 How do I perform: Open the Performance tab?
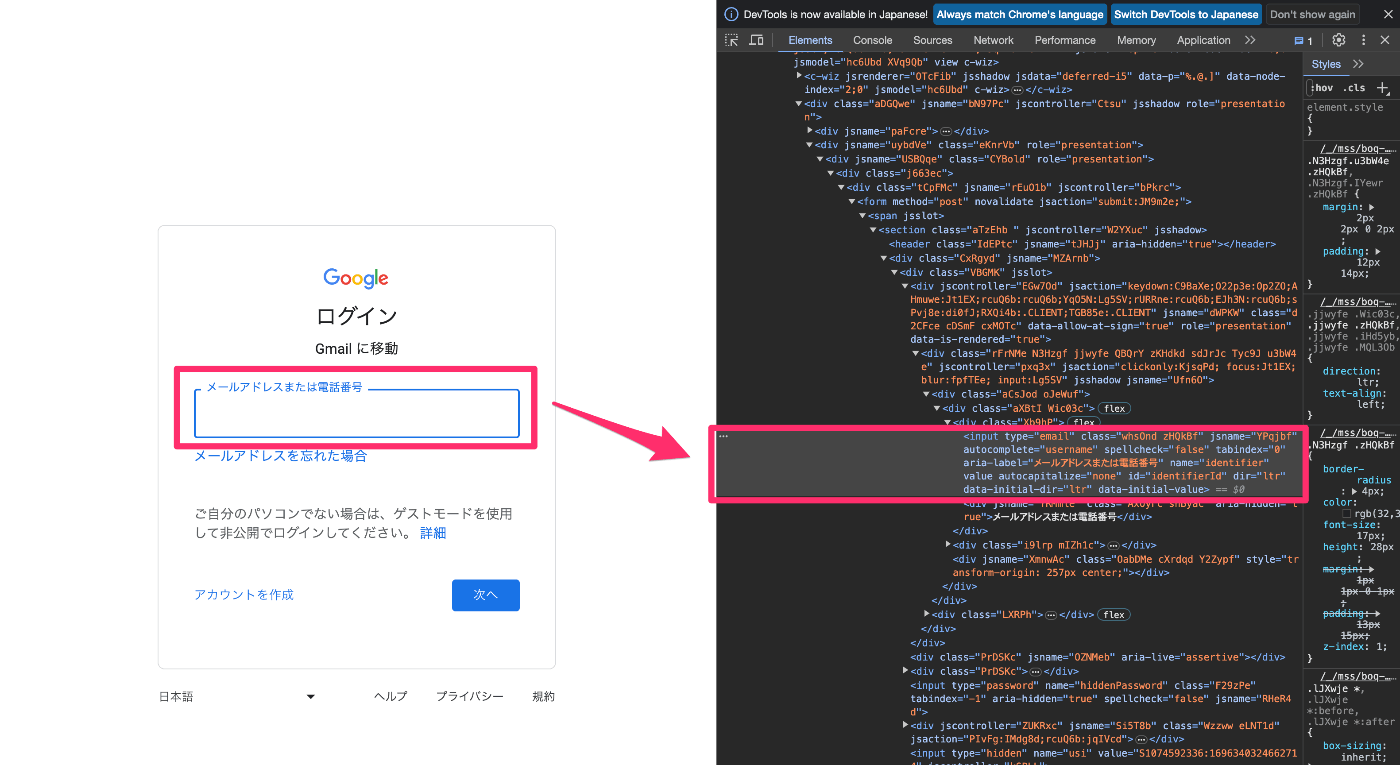(x=1065, y=40)
